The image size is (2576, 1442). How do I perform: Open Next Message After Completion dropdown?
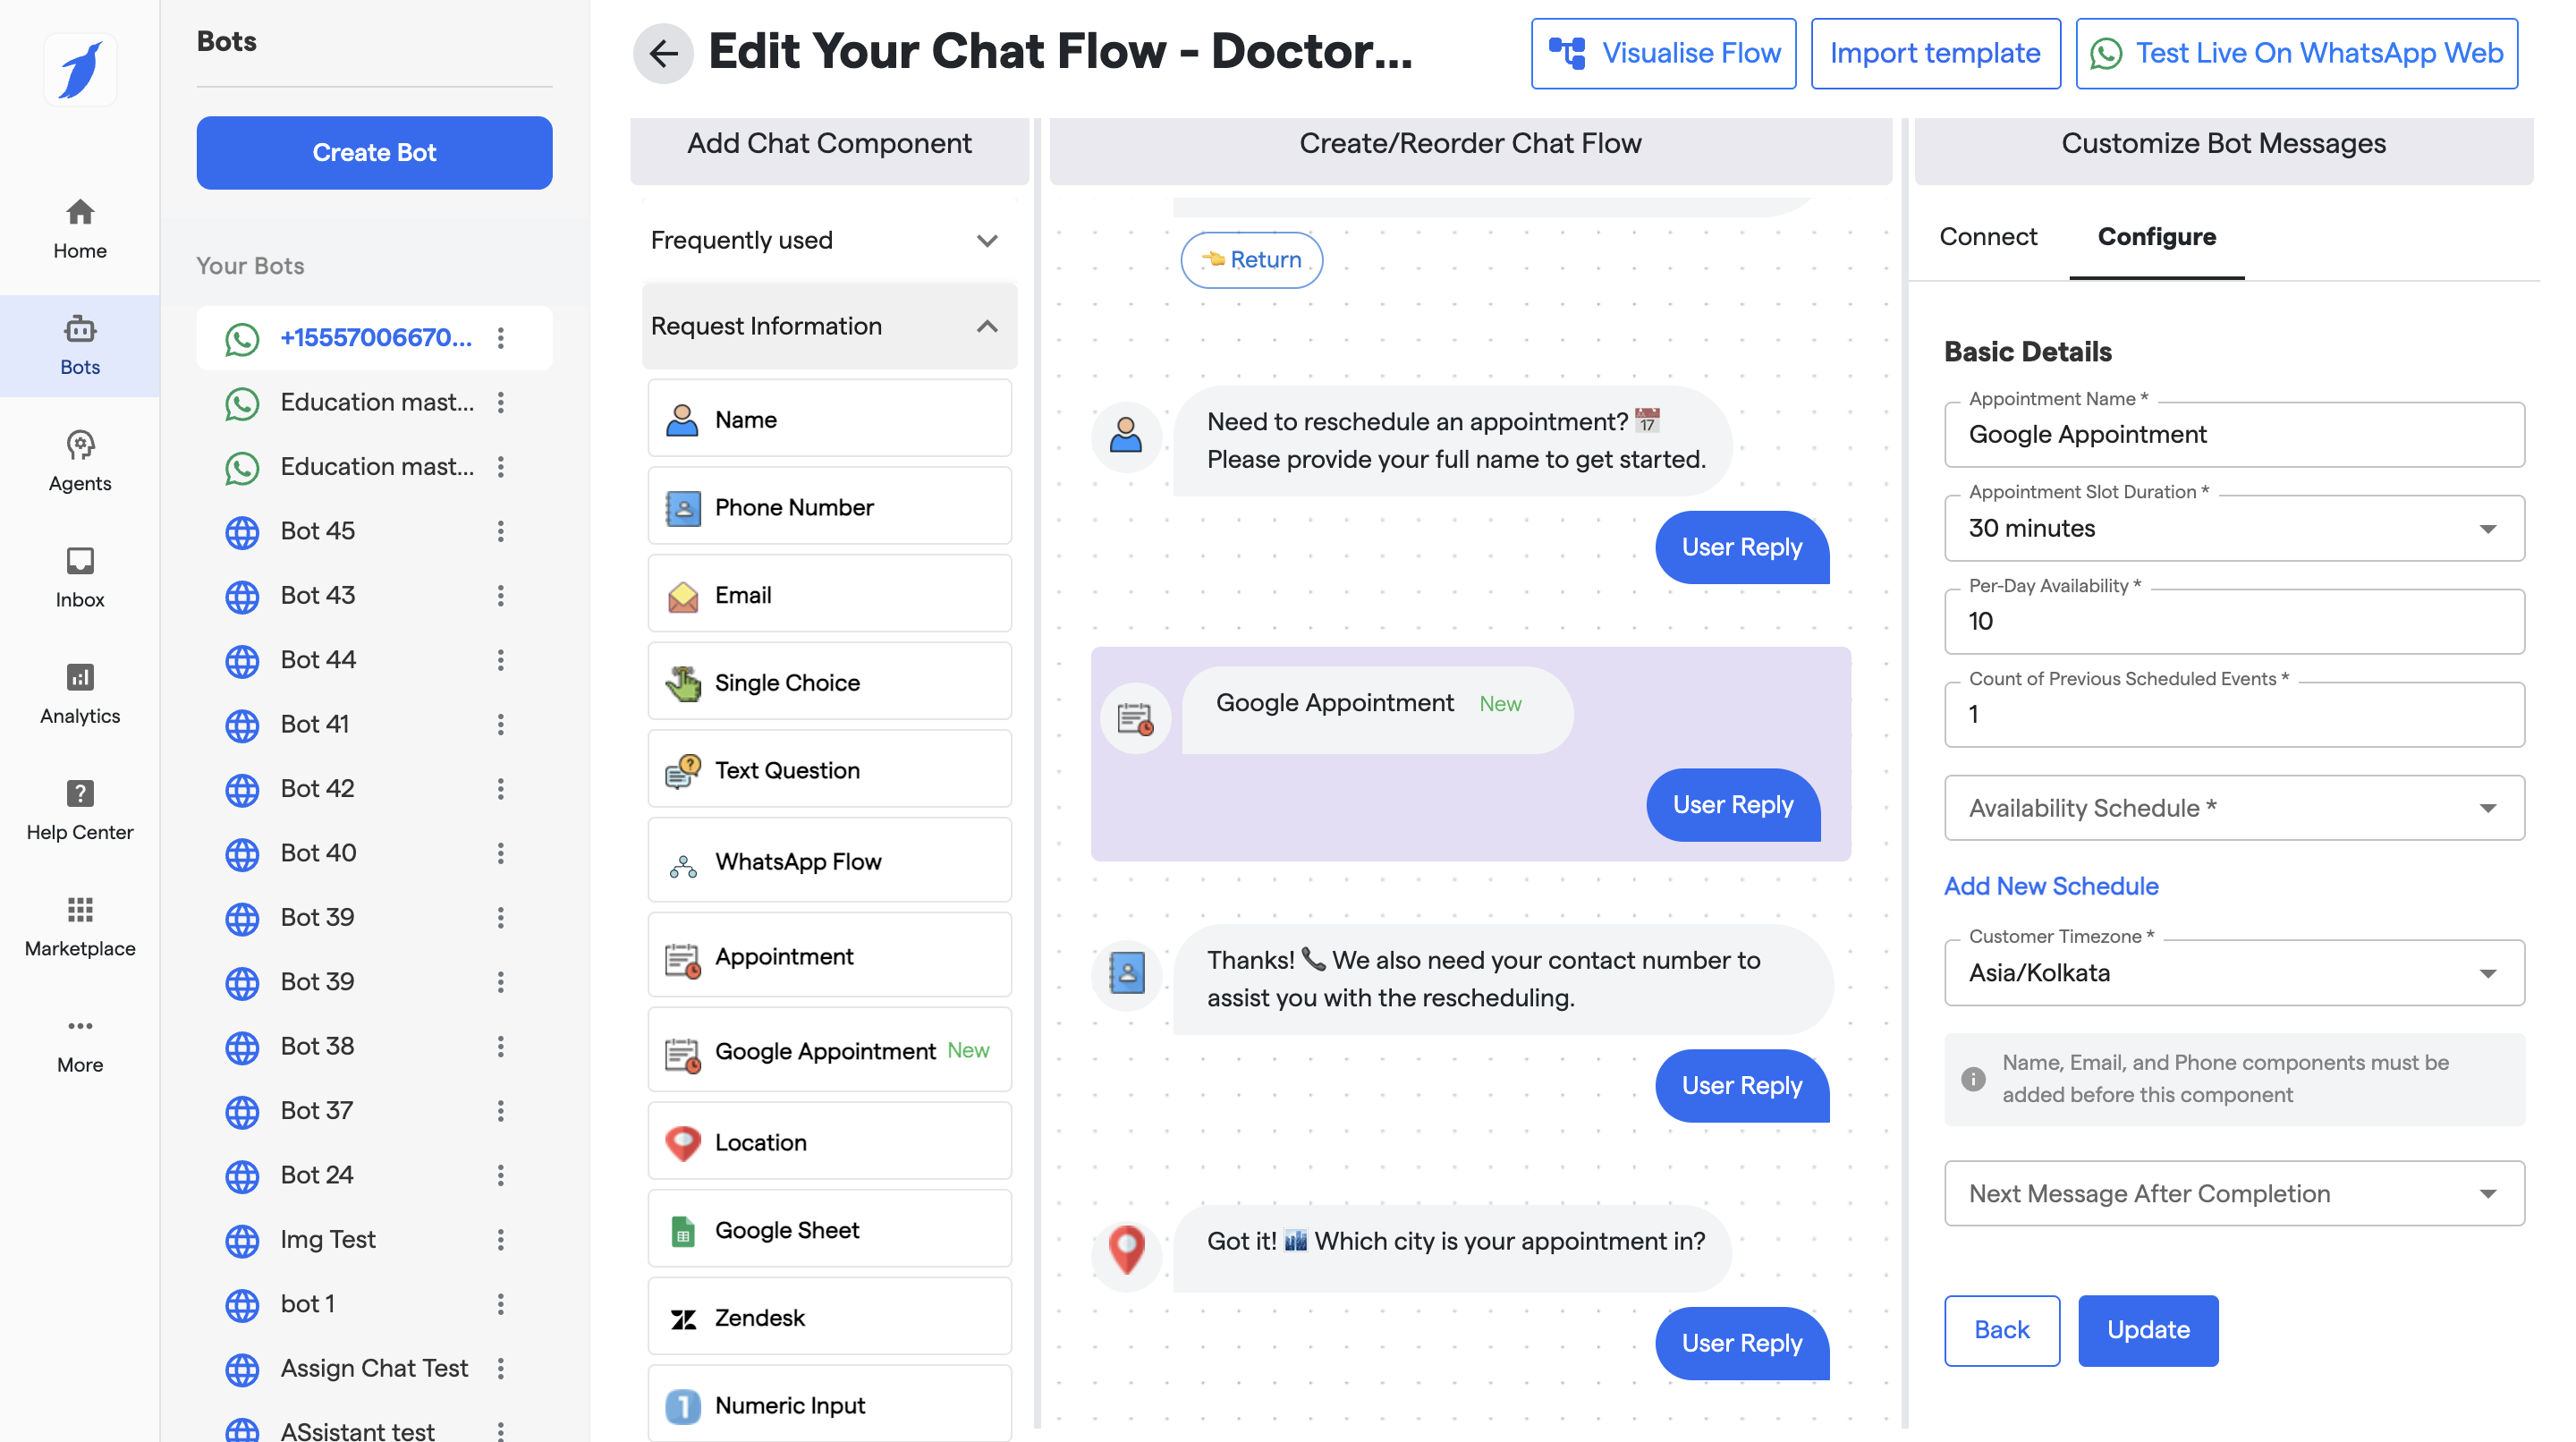pyautogui.click(x=2233, y=1193)
